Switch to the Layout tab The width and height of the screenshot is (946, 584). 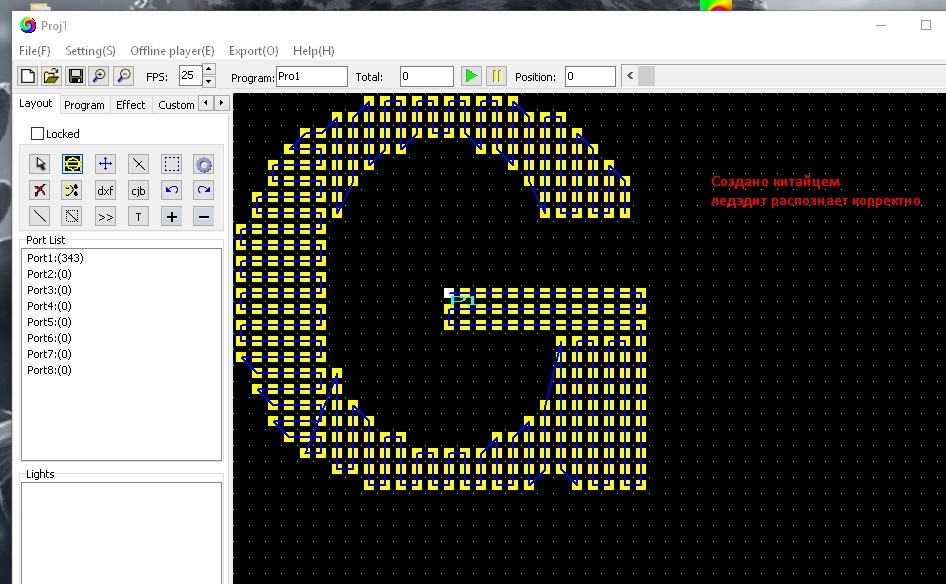click(36, 103)
